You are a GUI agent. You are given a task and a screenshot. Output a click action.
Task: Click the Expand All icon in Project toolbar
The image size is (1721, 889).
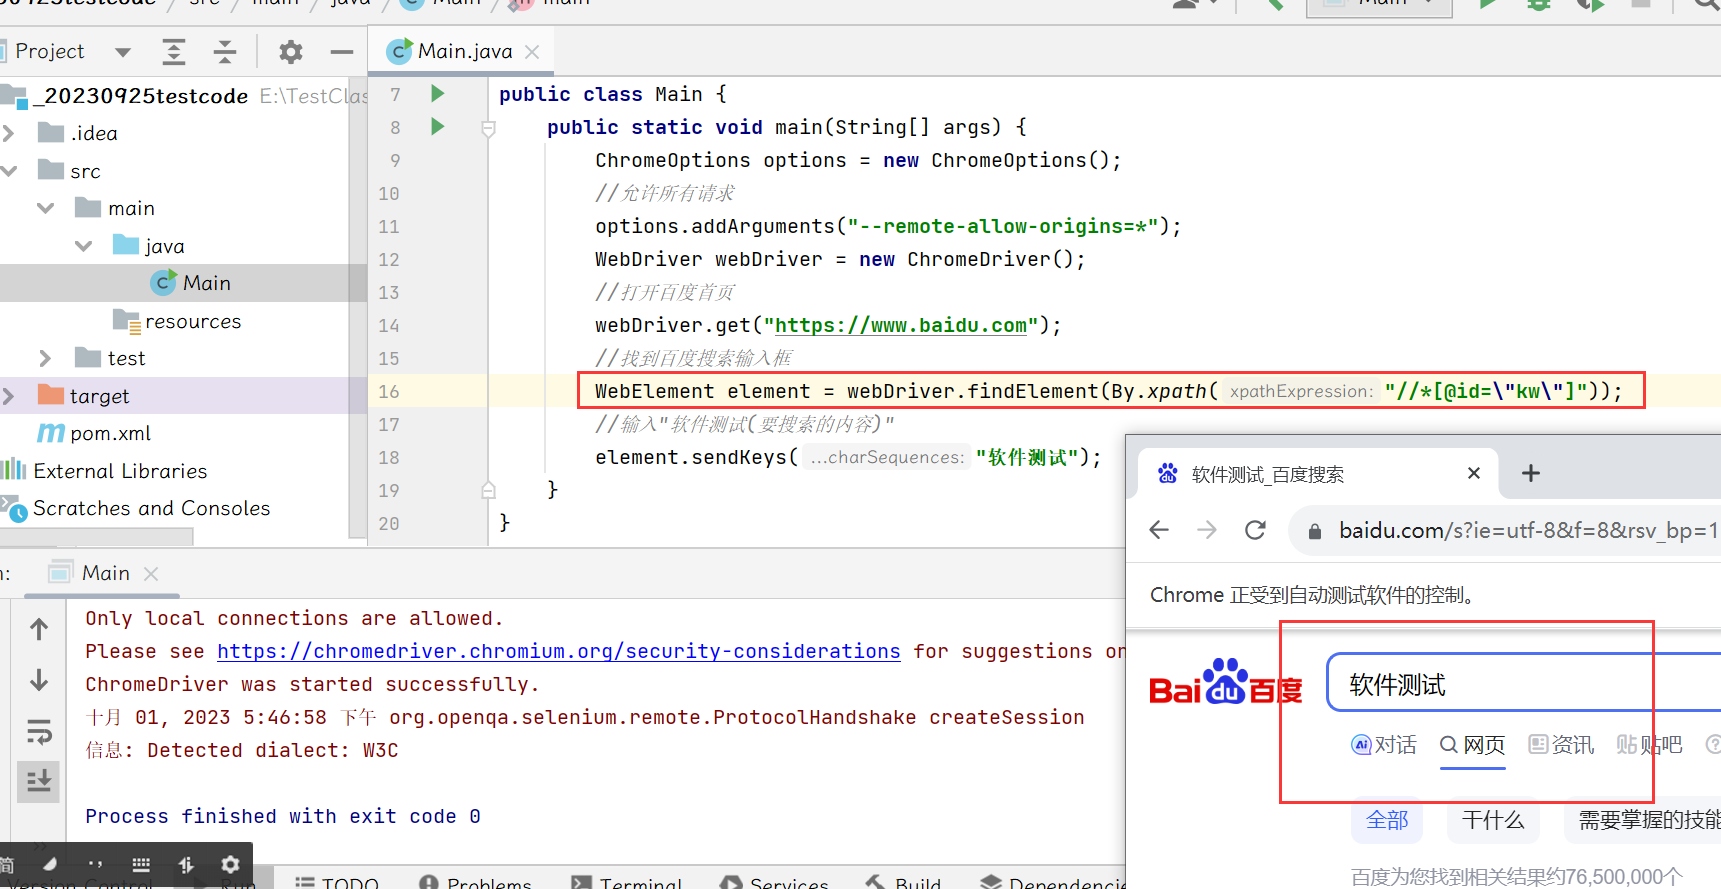[174, 51]
